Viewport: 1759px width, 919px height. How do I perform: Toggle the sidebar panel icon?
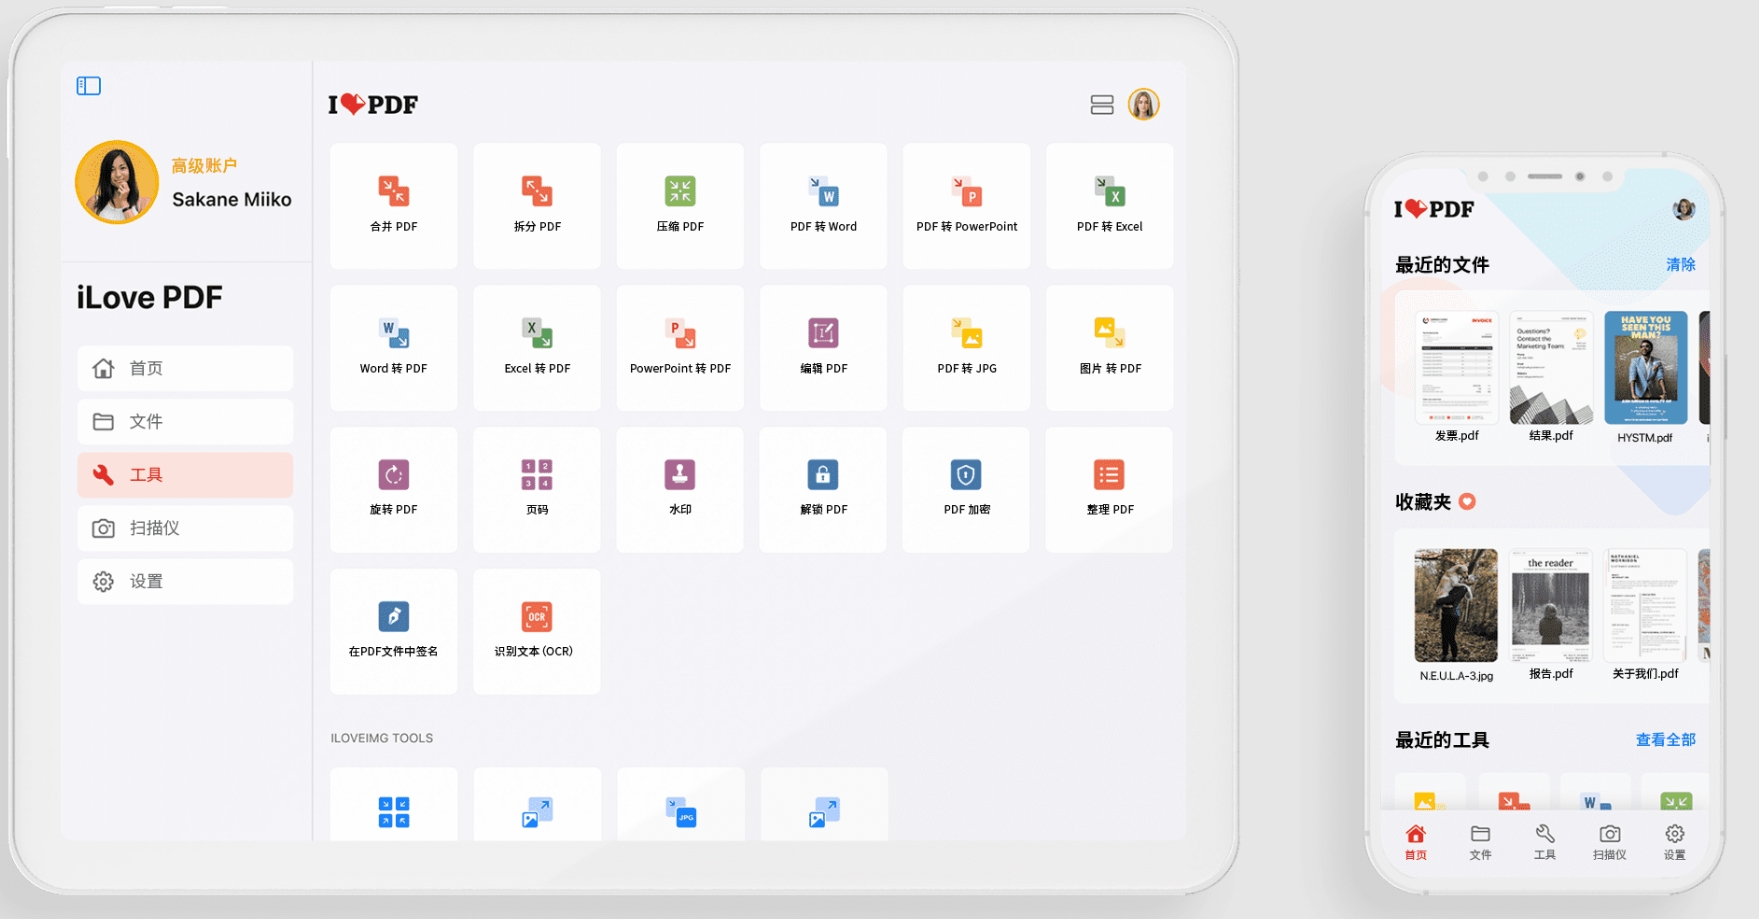[x=89, y=86]
